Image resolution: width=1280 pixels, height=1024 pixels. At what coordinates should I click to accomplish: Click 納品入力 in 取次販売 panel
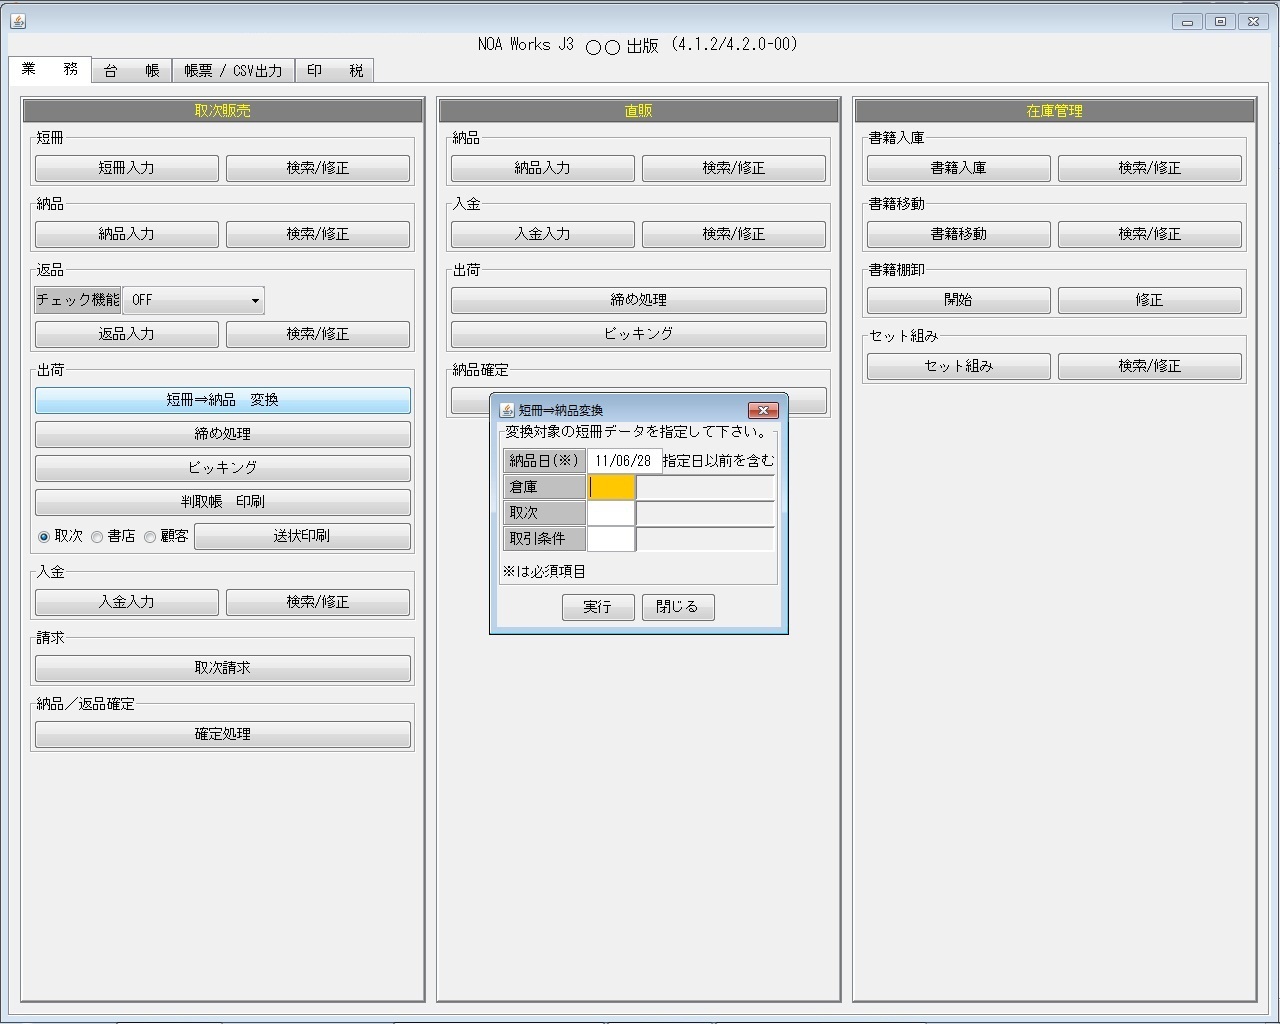coord(127,234)
